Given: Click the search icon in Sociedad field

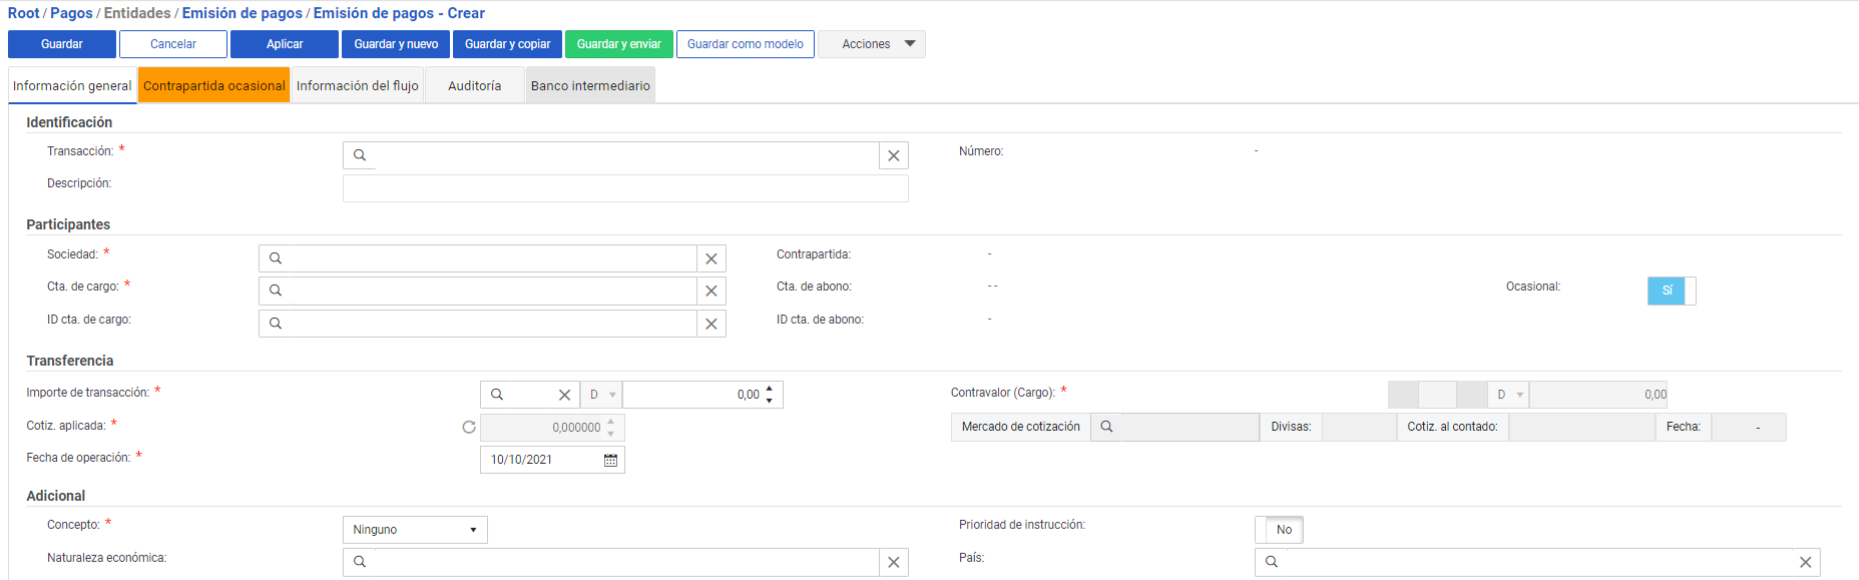Looking at the screenshot, I should (276, 258).
